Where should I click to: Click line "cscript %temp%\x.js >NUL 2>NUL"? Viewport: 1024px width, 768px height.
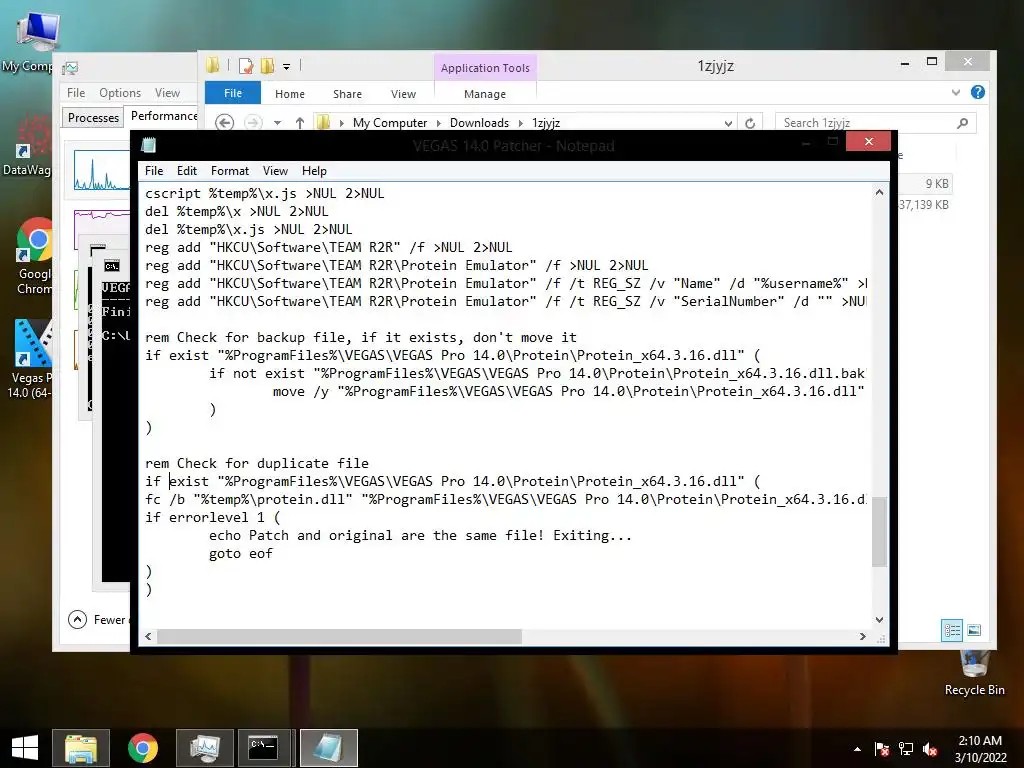click(264, 194)
